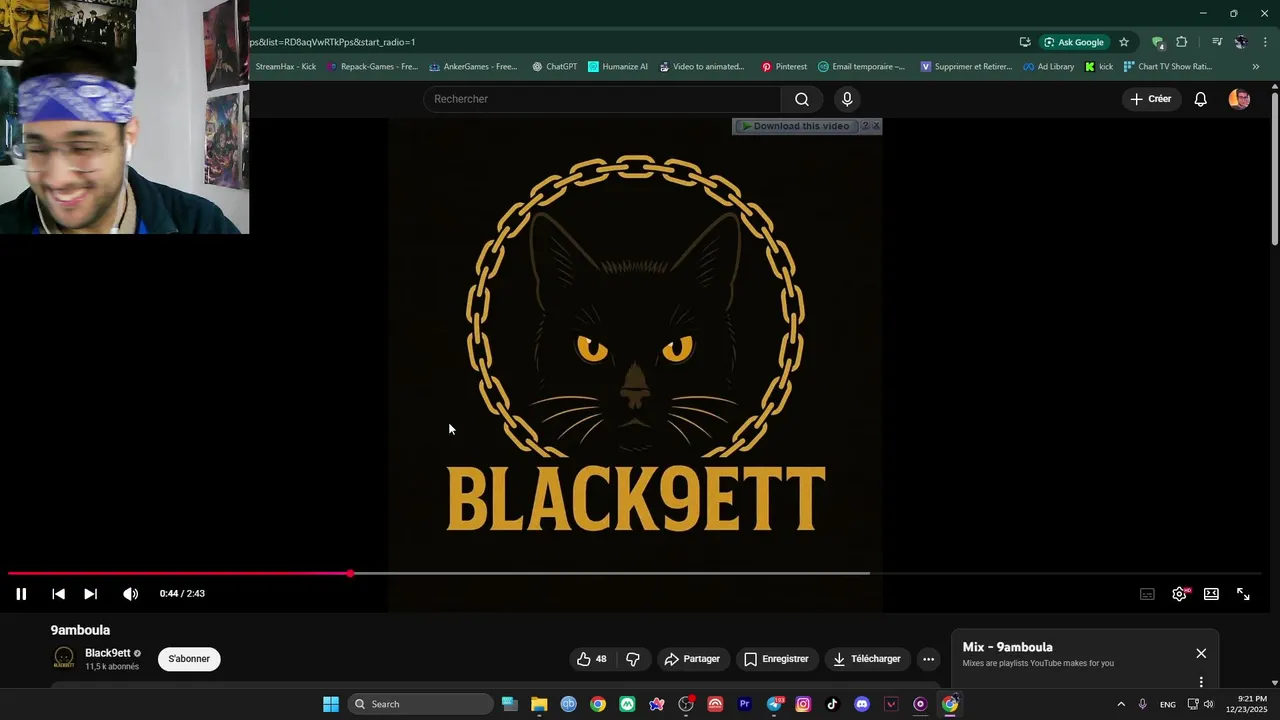Click the Download this video overlay button
The width and height of the screenshot is (1280, 720).
pyautogui.click(x=795, y=126)
